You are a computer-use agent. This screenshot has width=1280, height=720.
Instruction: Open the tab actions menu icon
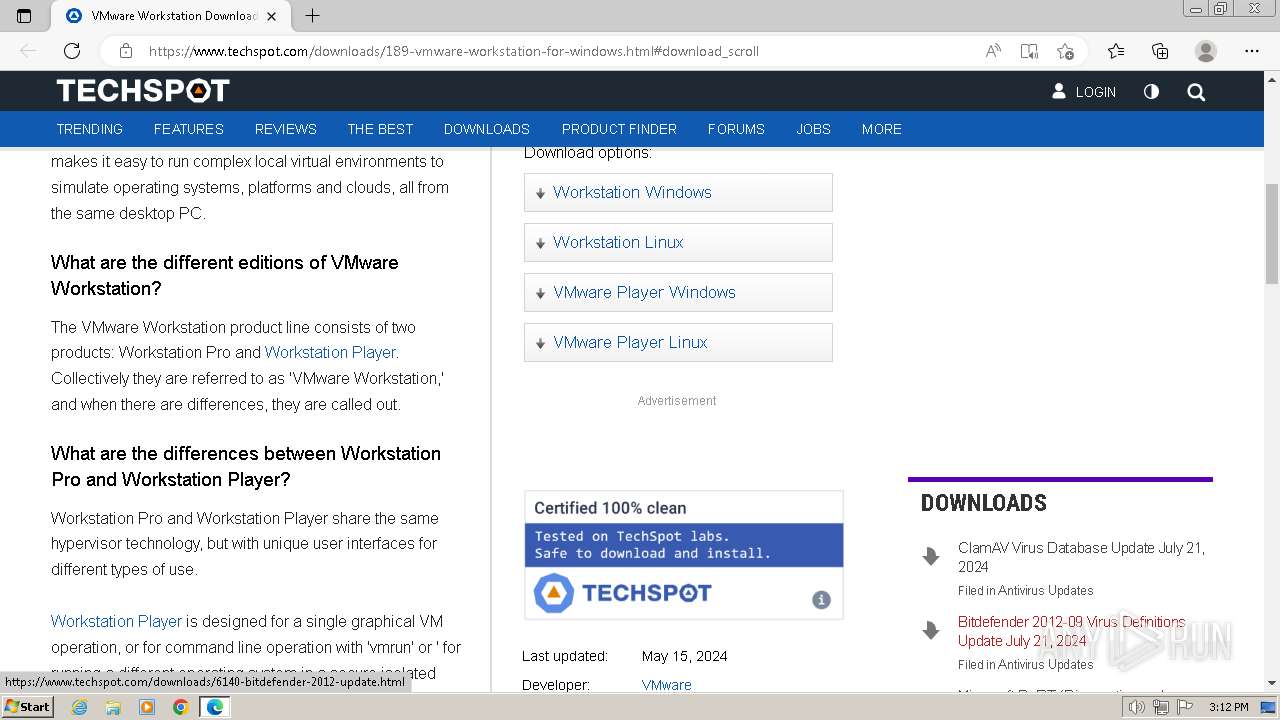tap(24, 15)
